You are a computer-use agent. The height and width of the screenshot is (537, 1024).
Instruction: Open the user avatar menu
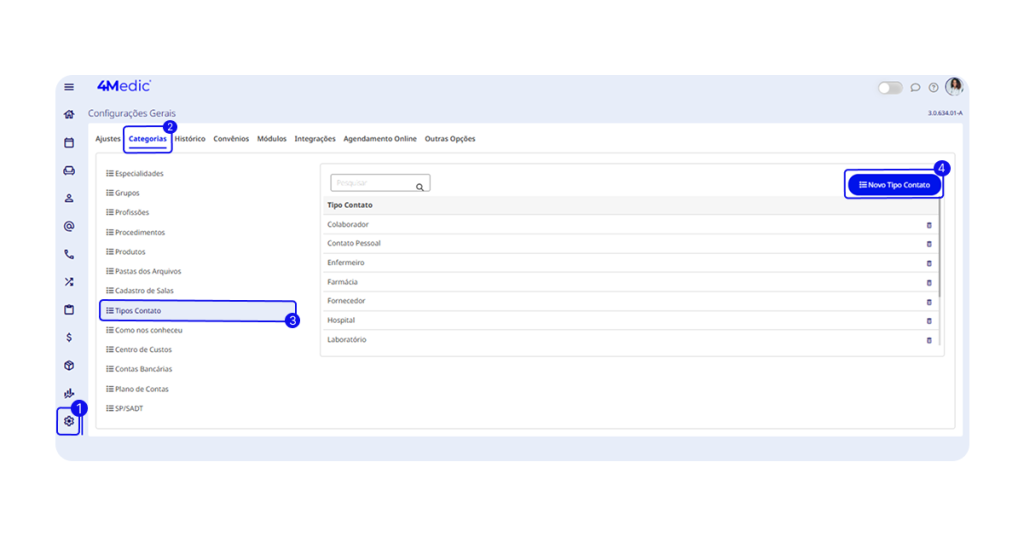click(954, 87)
